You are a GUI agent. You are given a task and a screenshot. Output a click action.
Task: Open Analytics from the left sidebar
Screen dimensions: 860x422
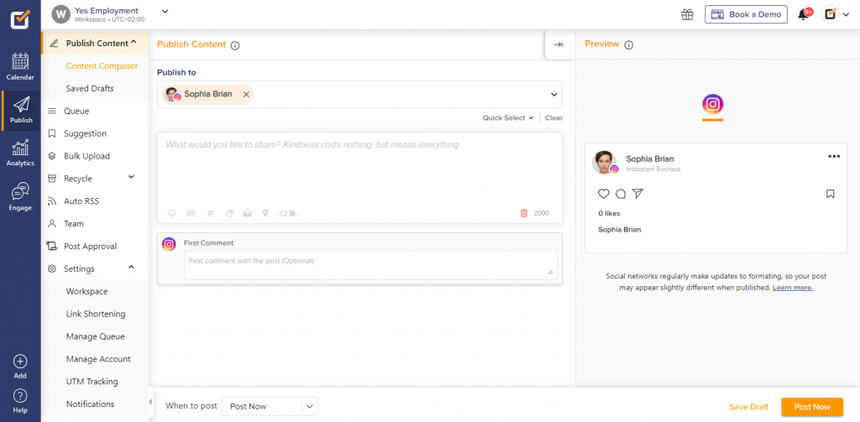20,152
